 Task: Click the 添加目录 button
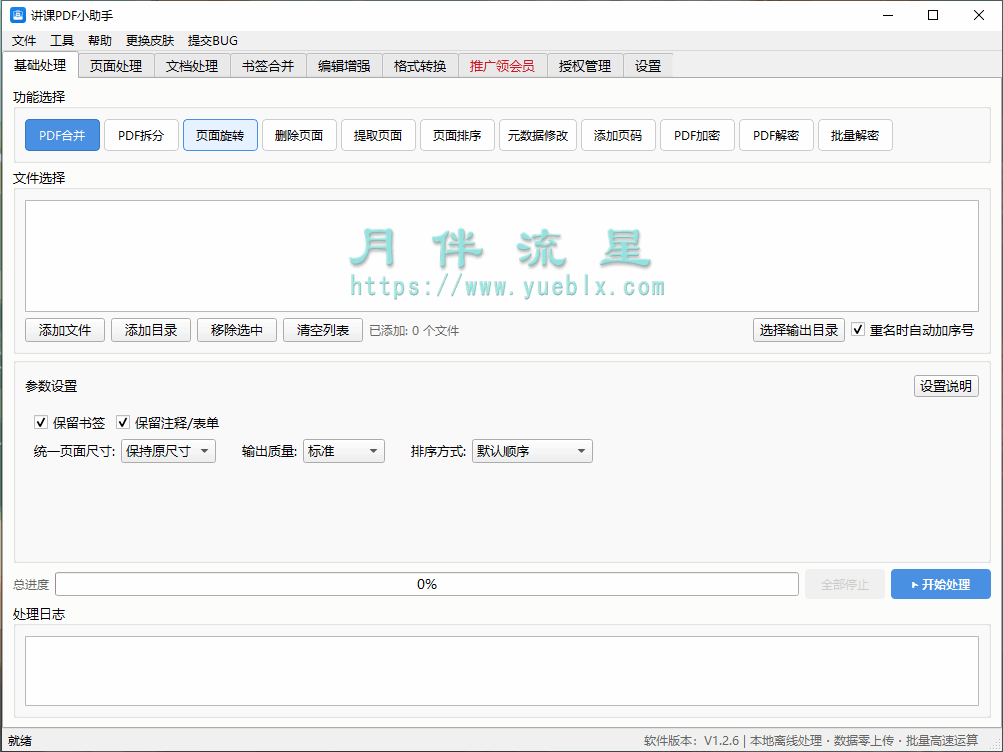[x=150, y=330]
